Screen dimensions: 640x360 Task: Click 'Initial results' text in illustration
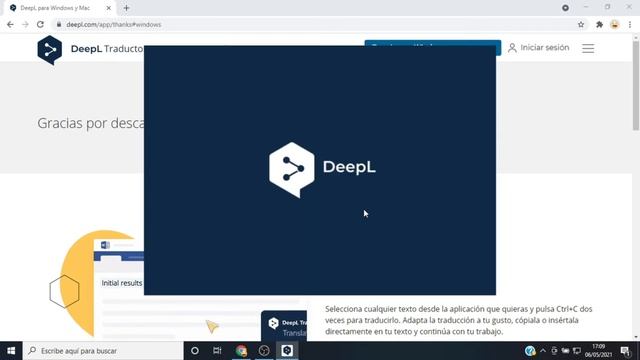point(122,283)
